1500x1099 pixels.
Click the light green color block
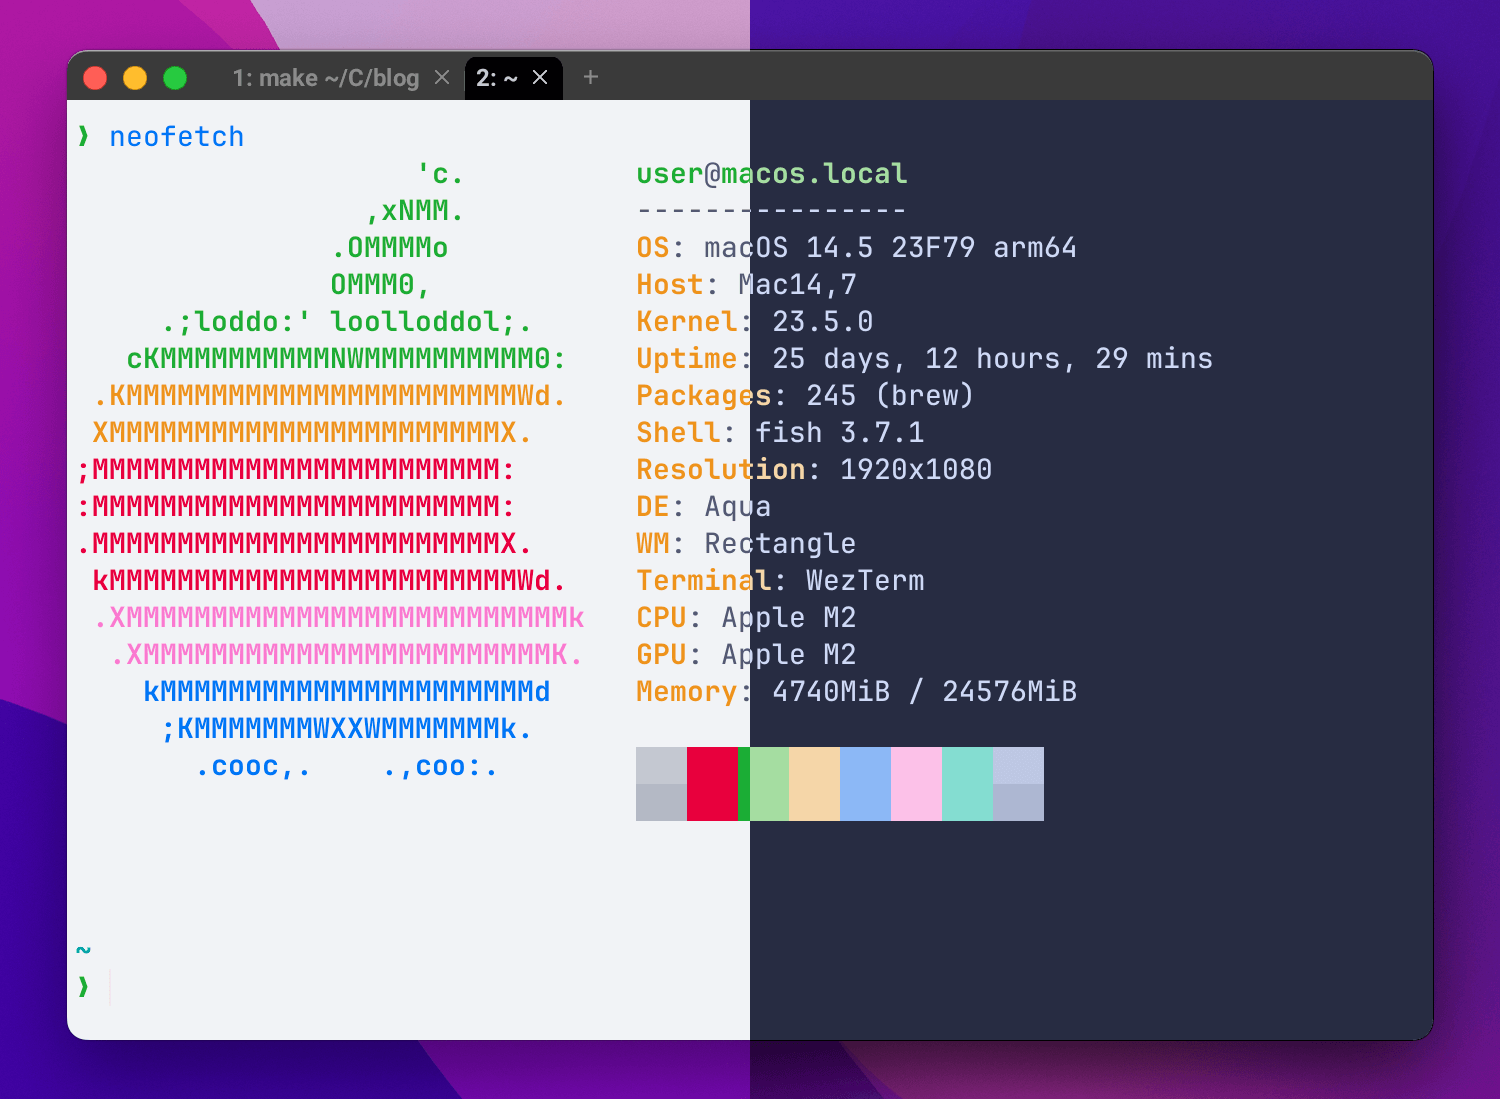(769, 784)
